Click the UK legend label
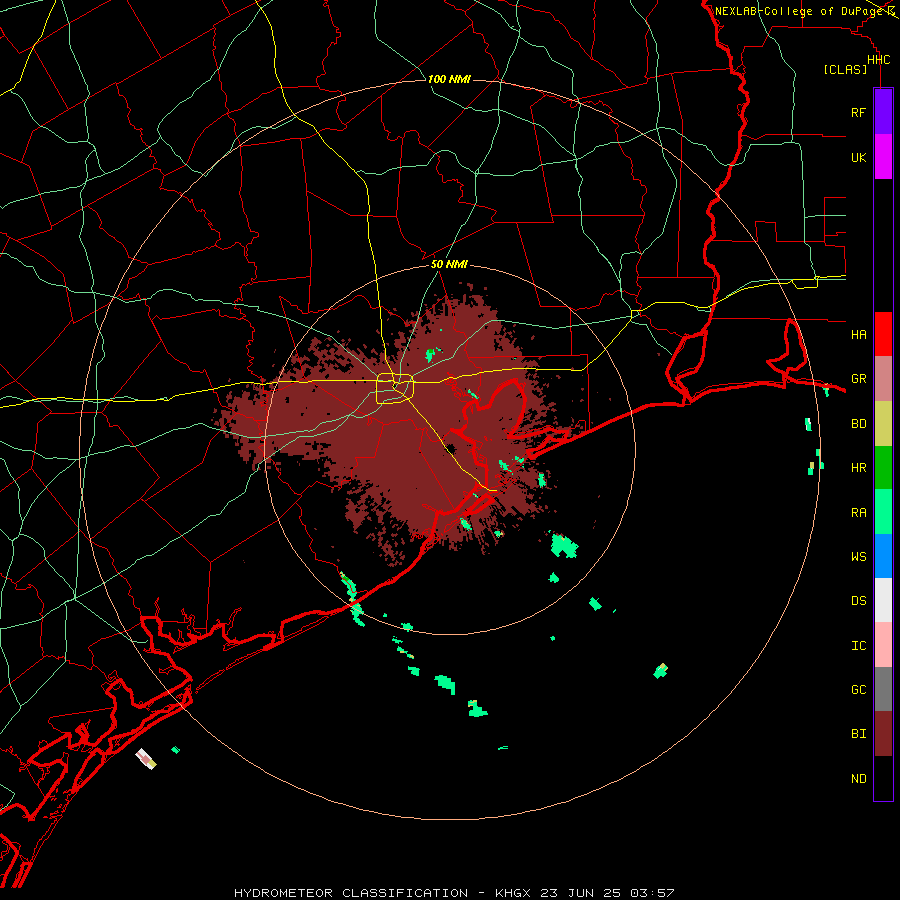This screenshot has width=900, height=900. point(858,158)
